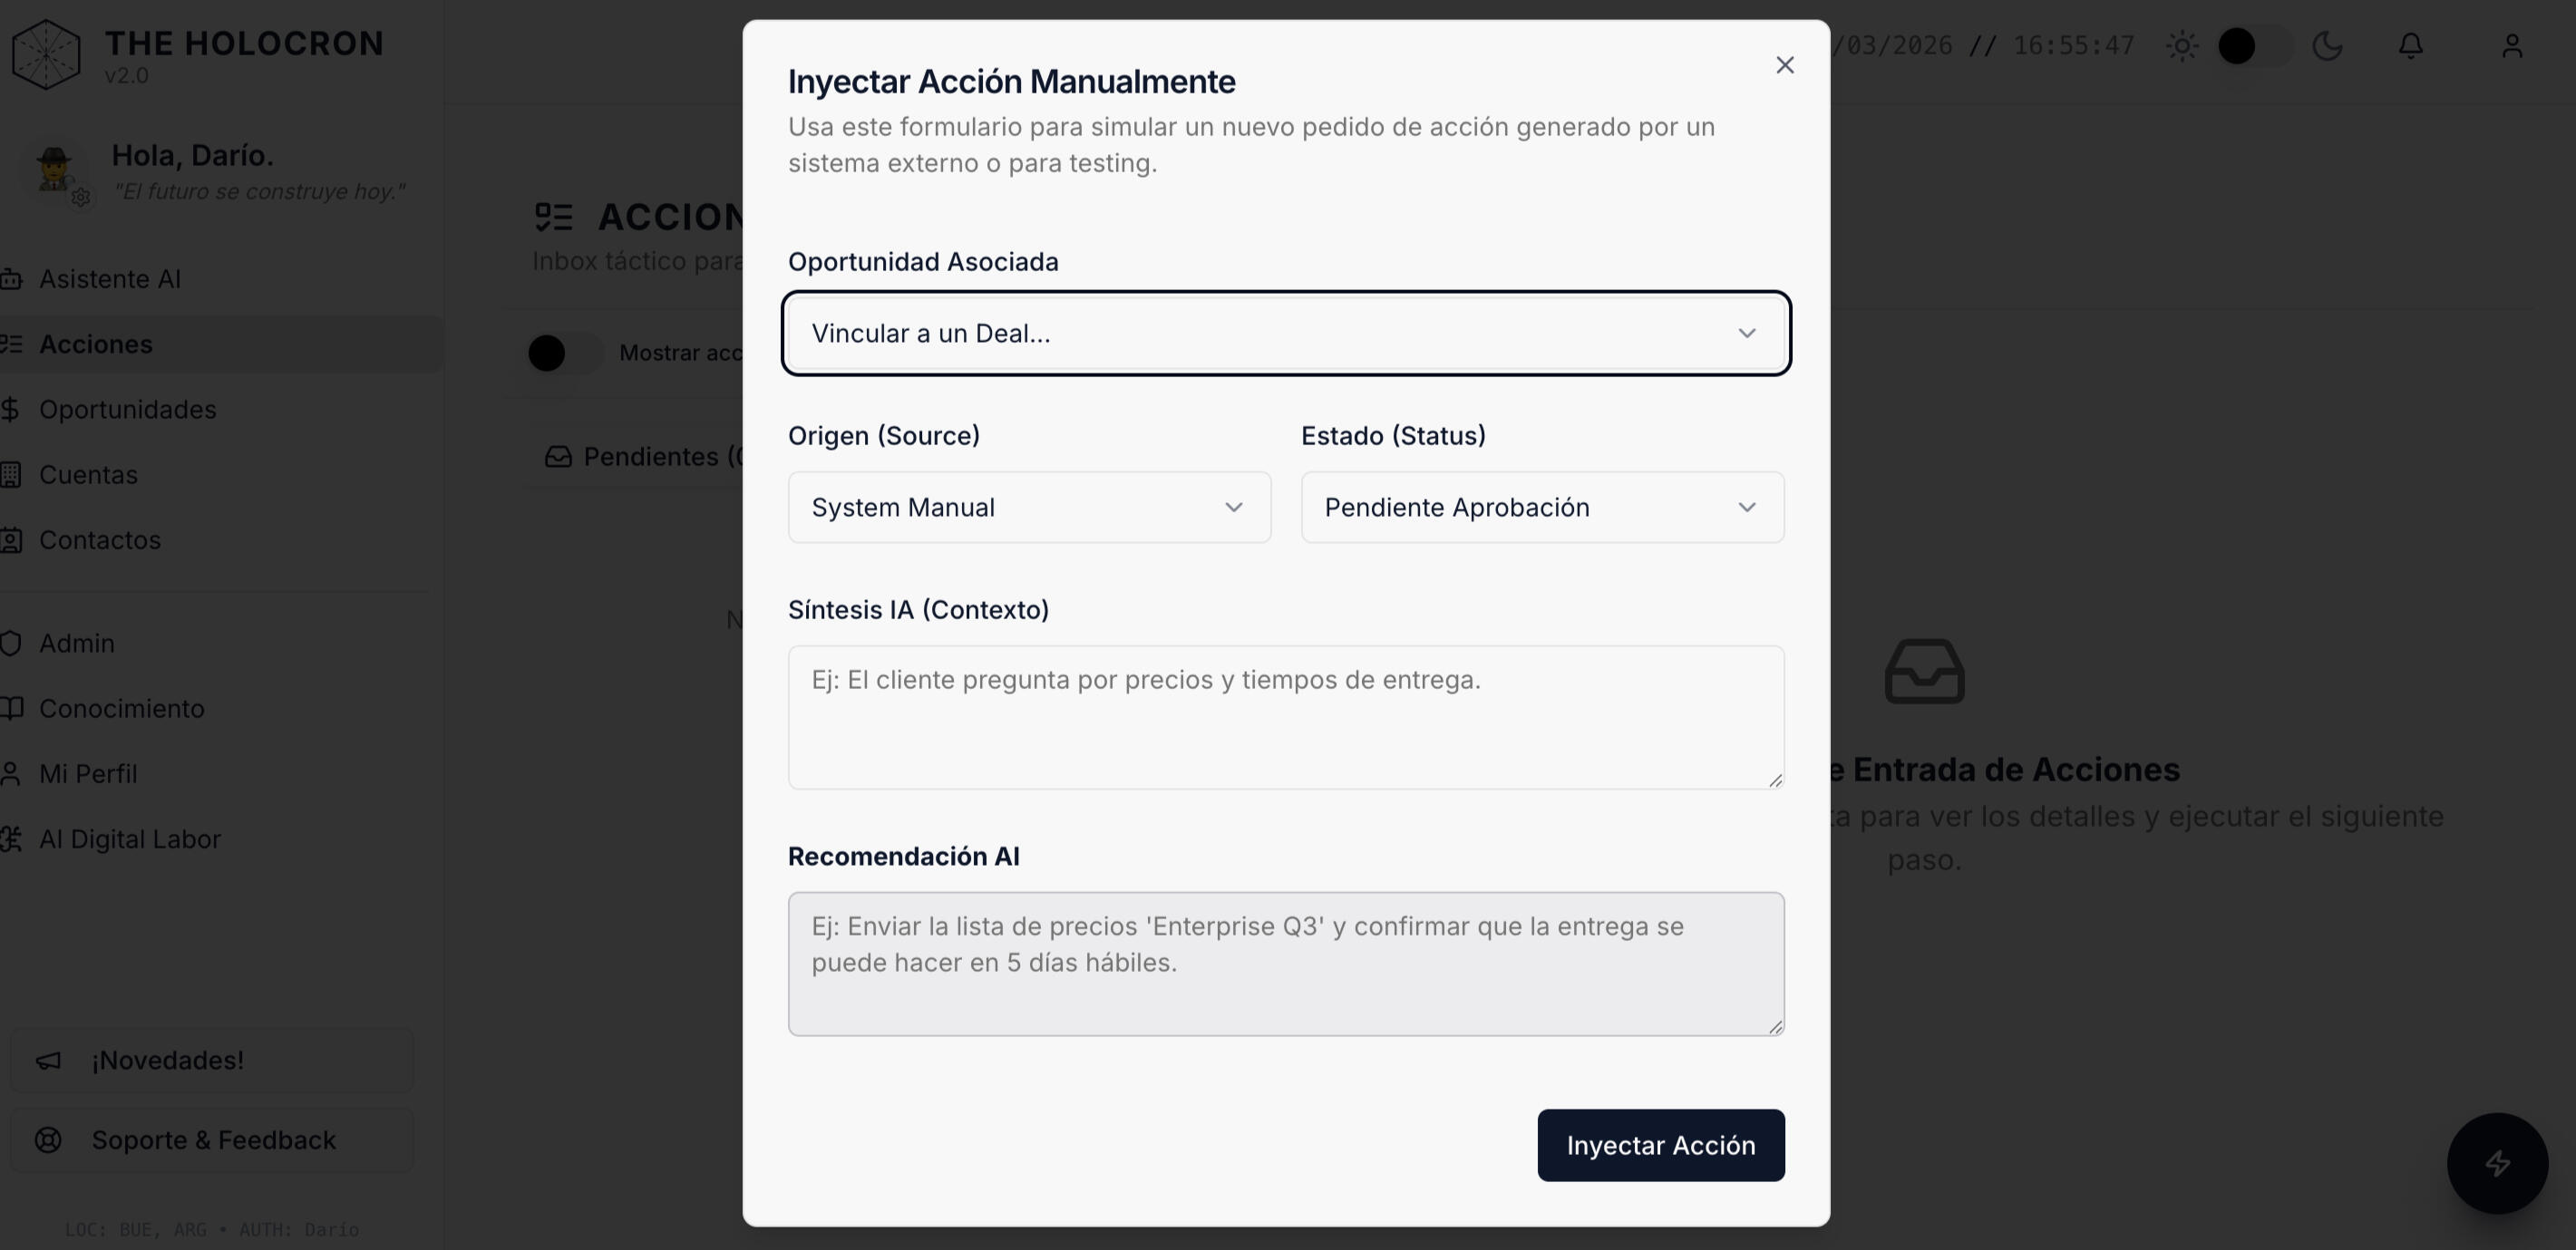
Task: Click the moon dark-mode icon
Action: pyautogui.click(x=2327, y=46)
